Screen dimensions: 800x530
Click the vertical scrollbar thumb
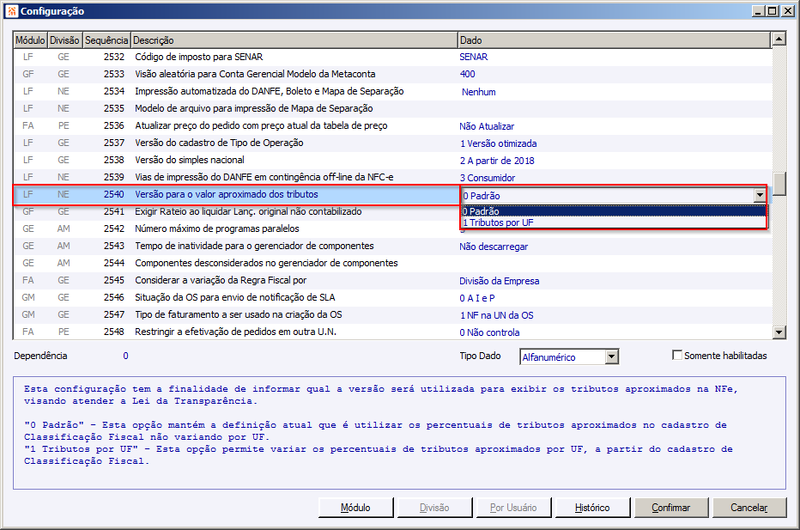tap(779, 184)
